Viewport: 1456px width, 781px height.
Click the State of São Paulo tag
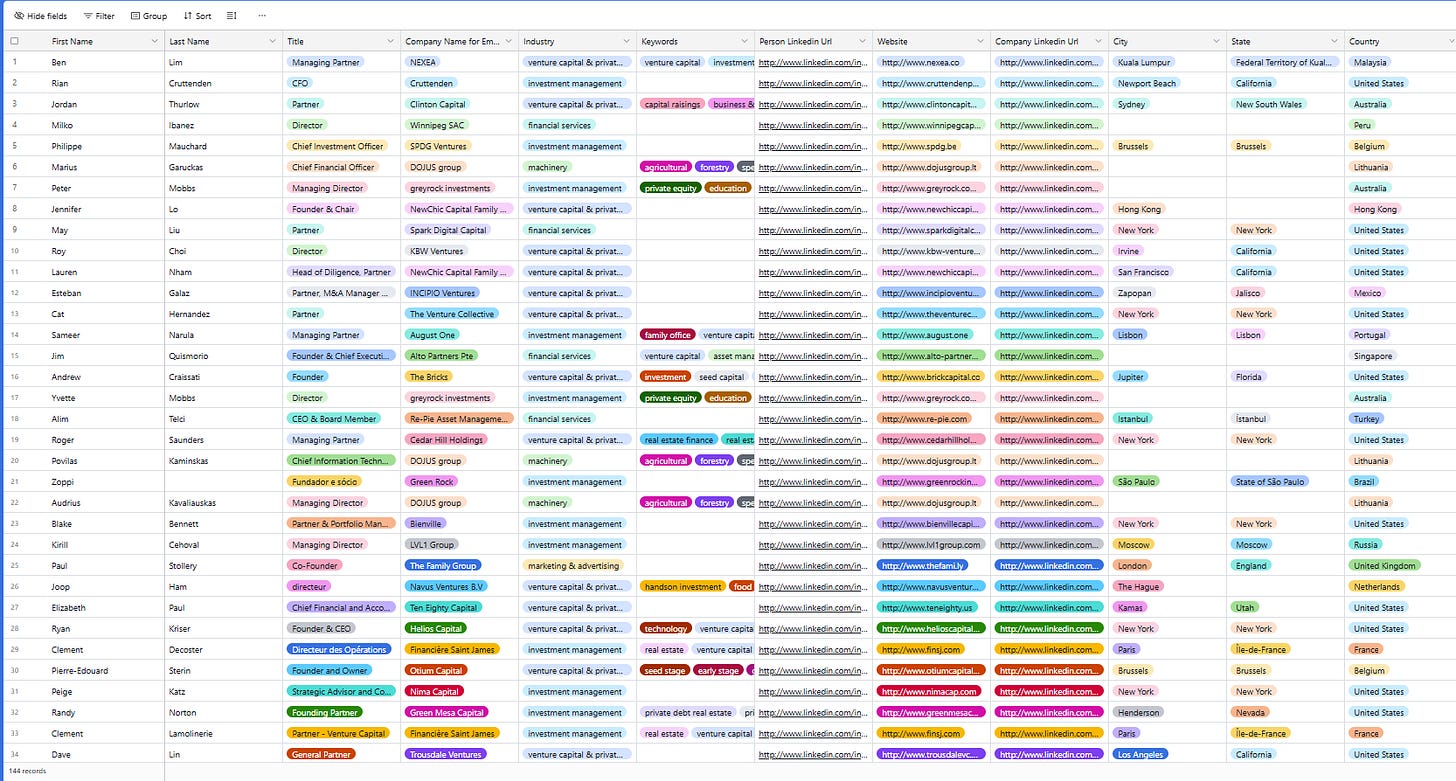point(1271,482)
